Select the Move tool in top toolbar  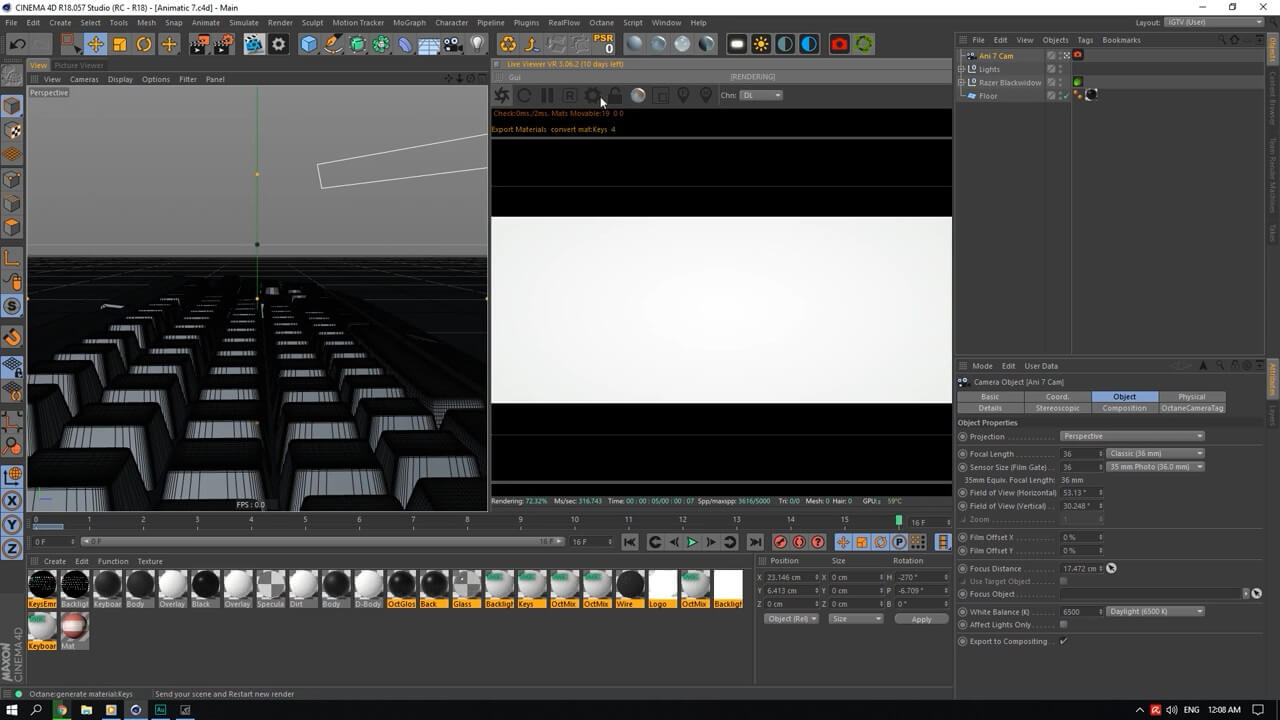95,44
